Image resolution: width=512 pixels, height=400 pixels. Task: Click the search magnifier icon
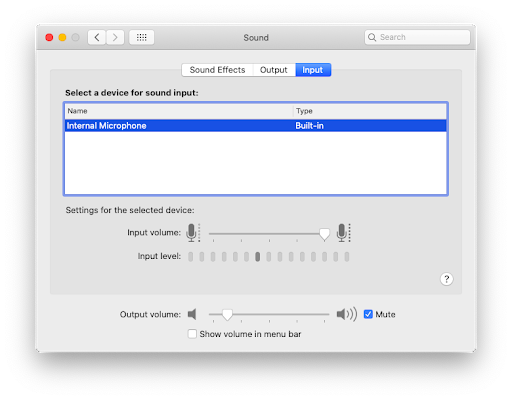coord(372,37)
